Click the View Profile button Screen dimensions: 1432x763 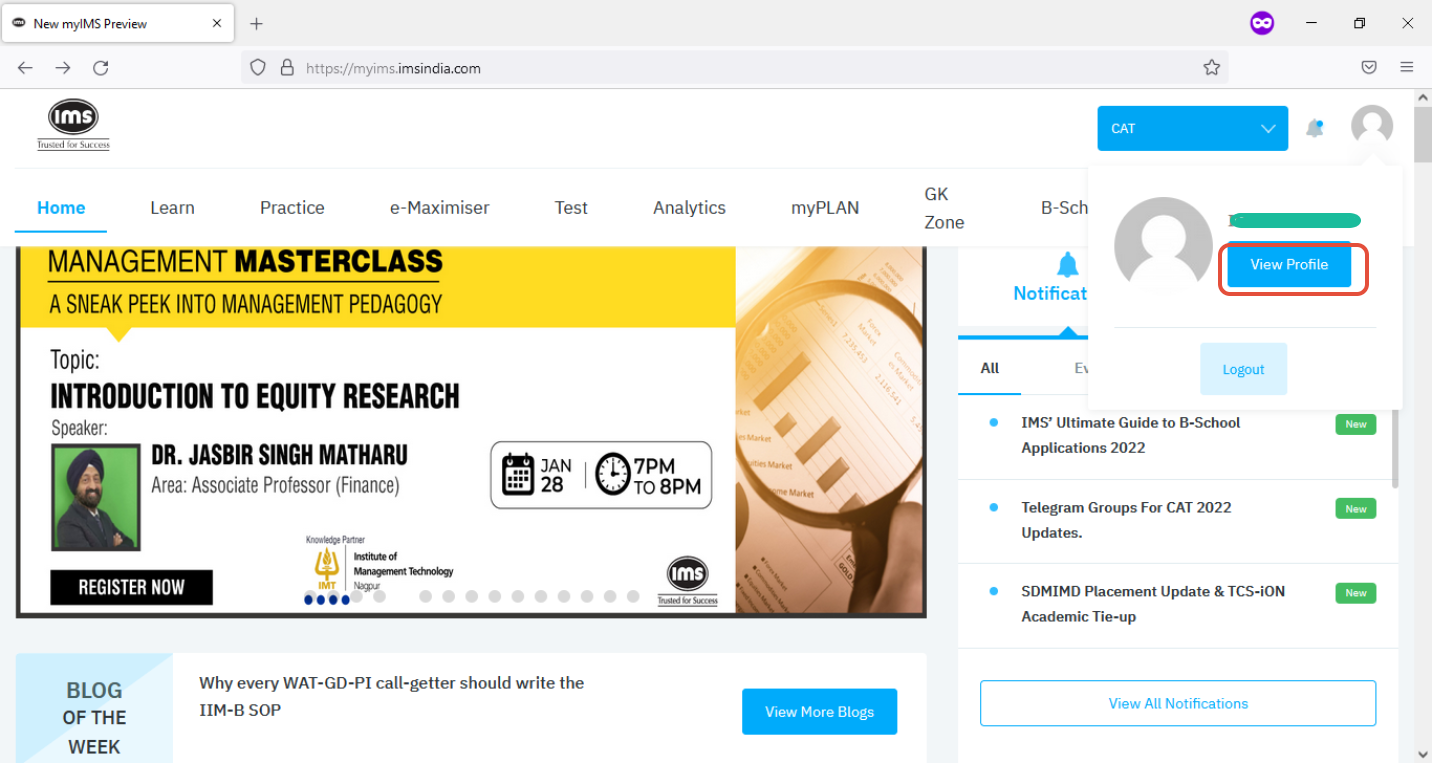pos(1289,265)
